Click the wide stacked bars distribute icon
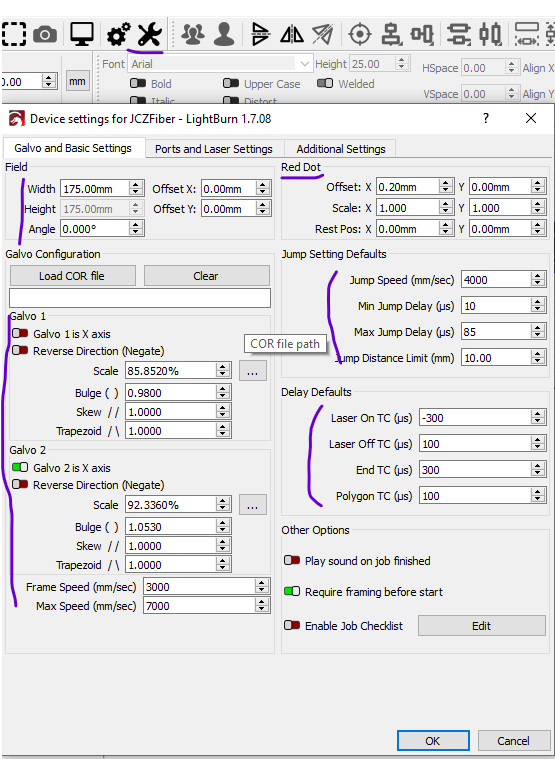The width and height of the screenshot is (555, 759). tap(459, 35)
